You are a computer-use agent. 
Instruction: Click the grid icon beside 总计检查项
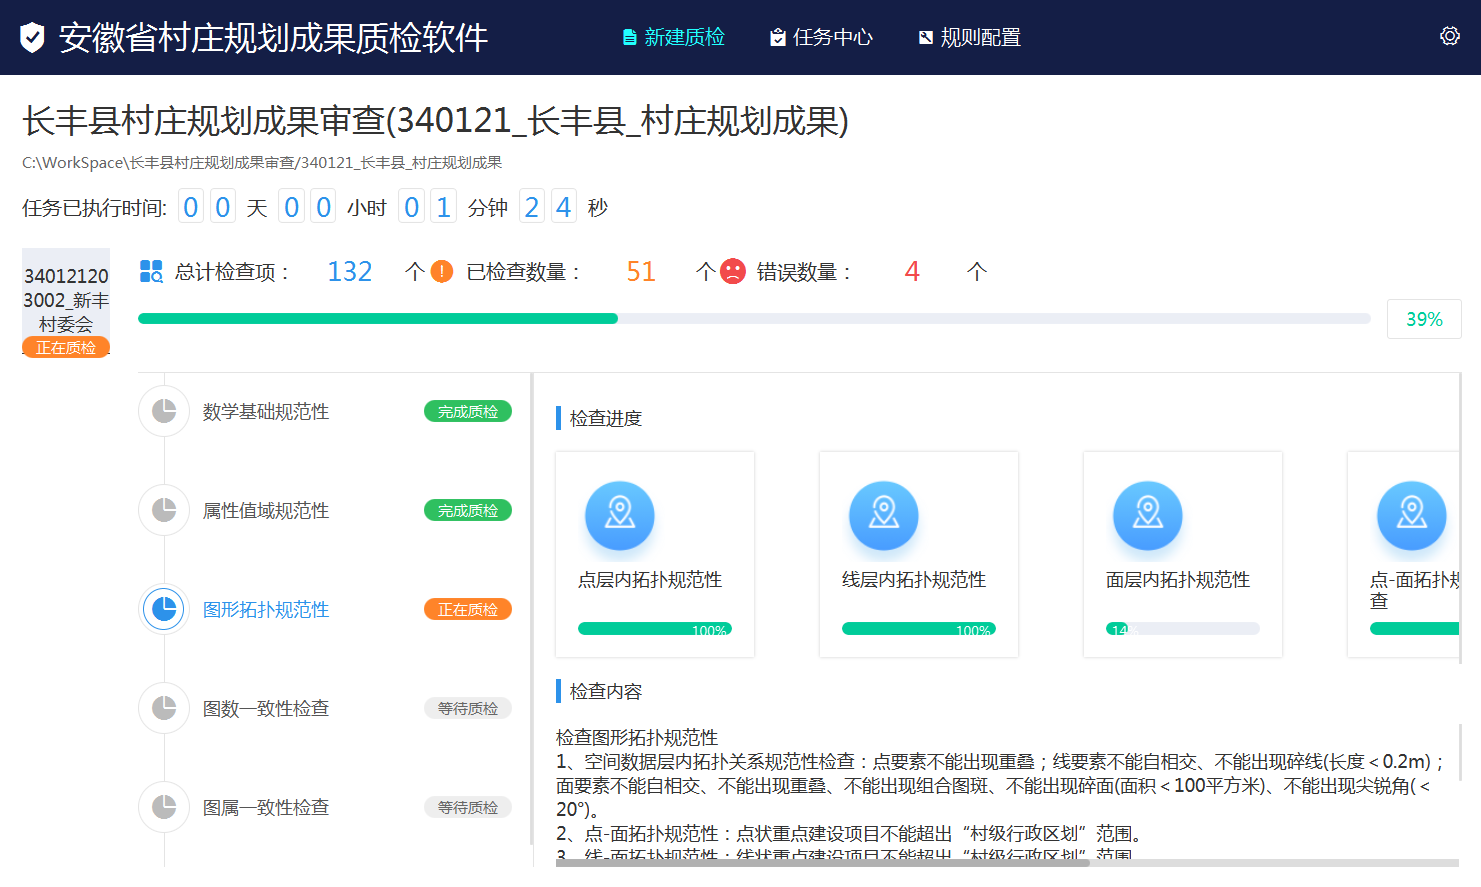[x=153, y=270]
